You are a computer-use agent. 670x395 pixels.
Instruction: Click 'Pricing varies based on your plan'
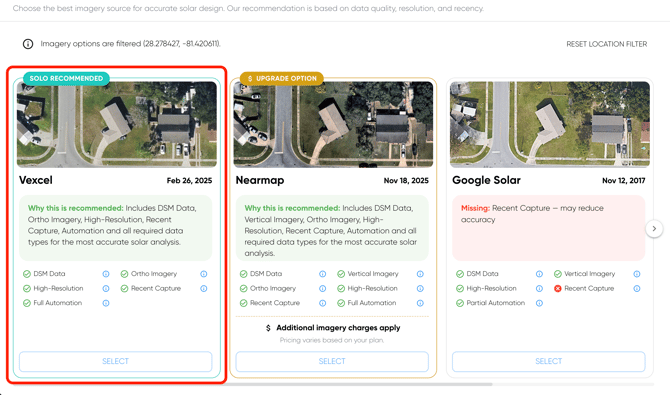332,340
